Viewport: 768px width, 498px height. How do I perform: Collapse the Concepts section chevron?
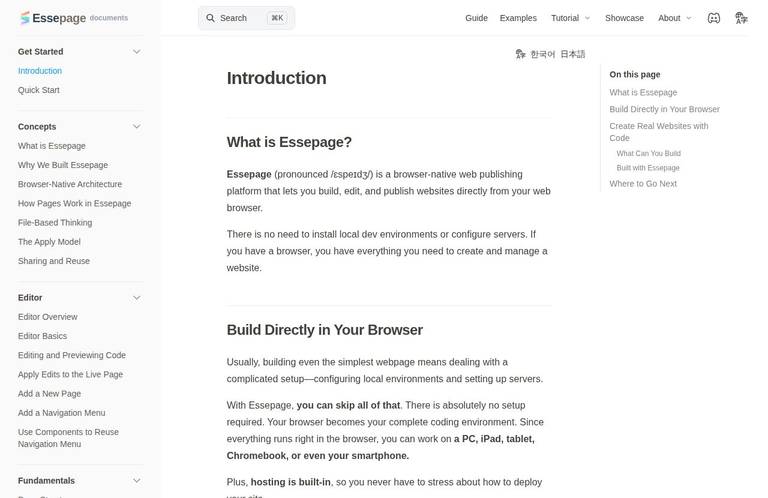tap(137, 126)
